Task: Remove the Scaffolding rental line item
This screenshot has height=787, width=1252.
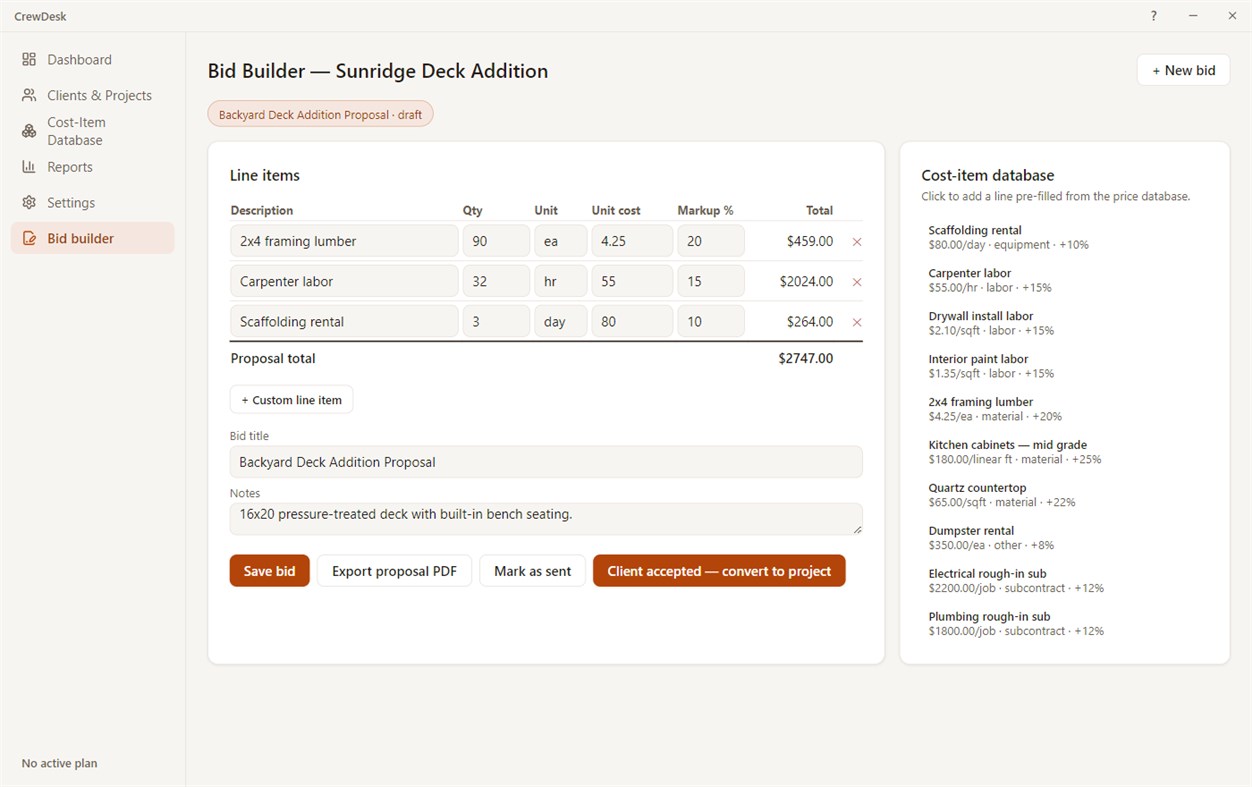Action: pyautogui.click(x=857, y=322)
